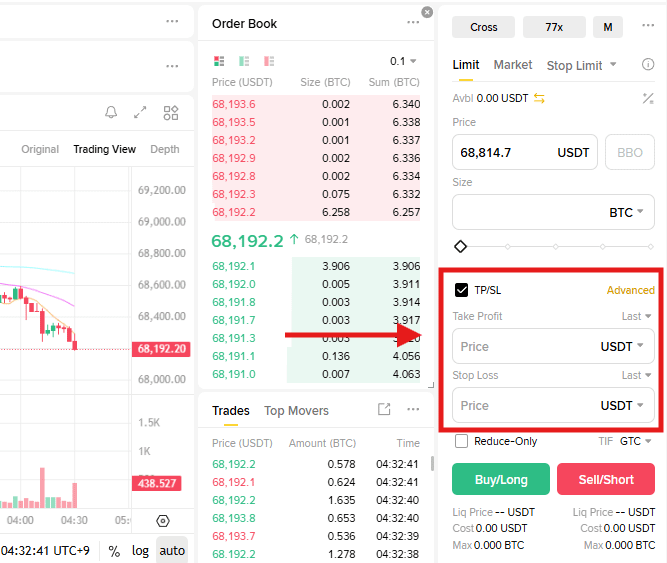Open the BTC size unit dropdown
The width and height of the screenshot is (667, 563).
coord(626,212)
